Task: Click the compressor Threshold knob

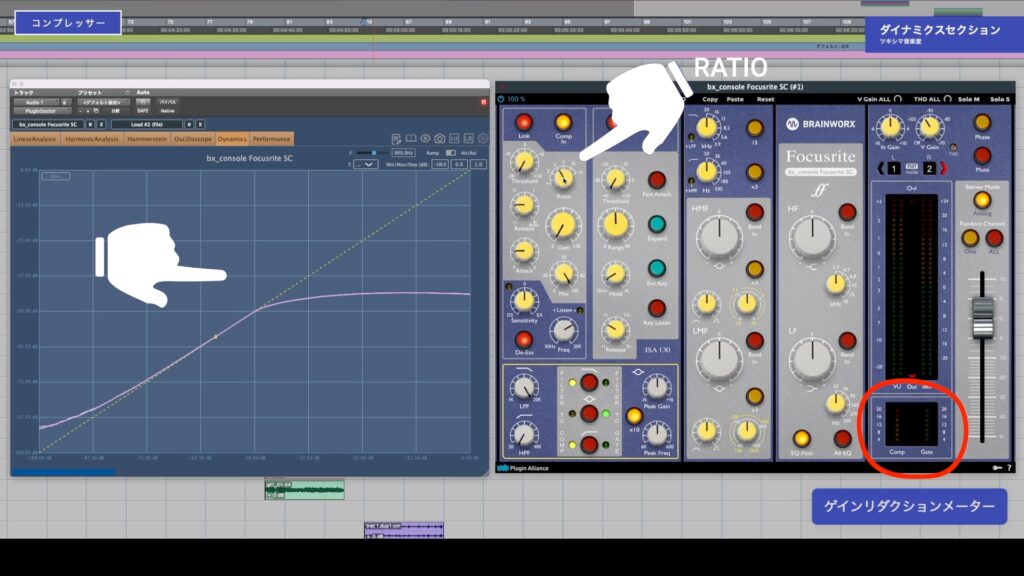Action: 524,162
